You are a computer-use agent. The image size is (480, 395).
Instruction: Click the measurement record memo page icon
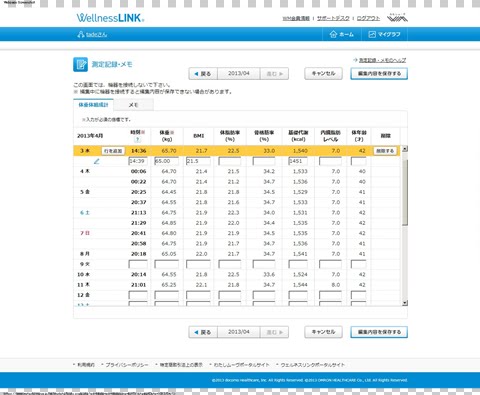tap(80, 64)
